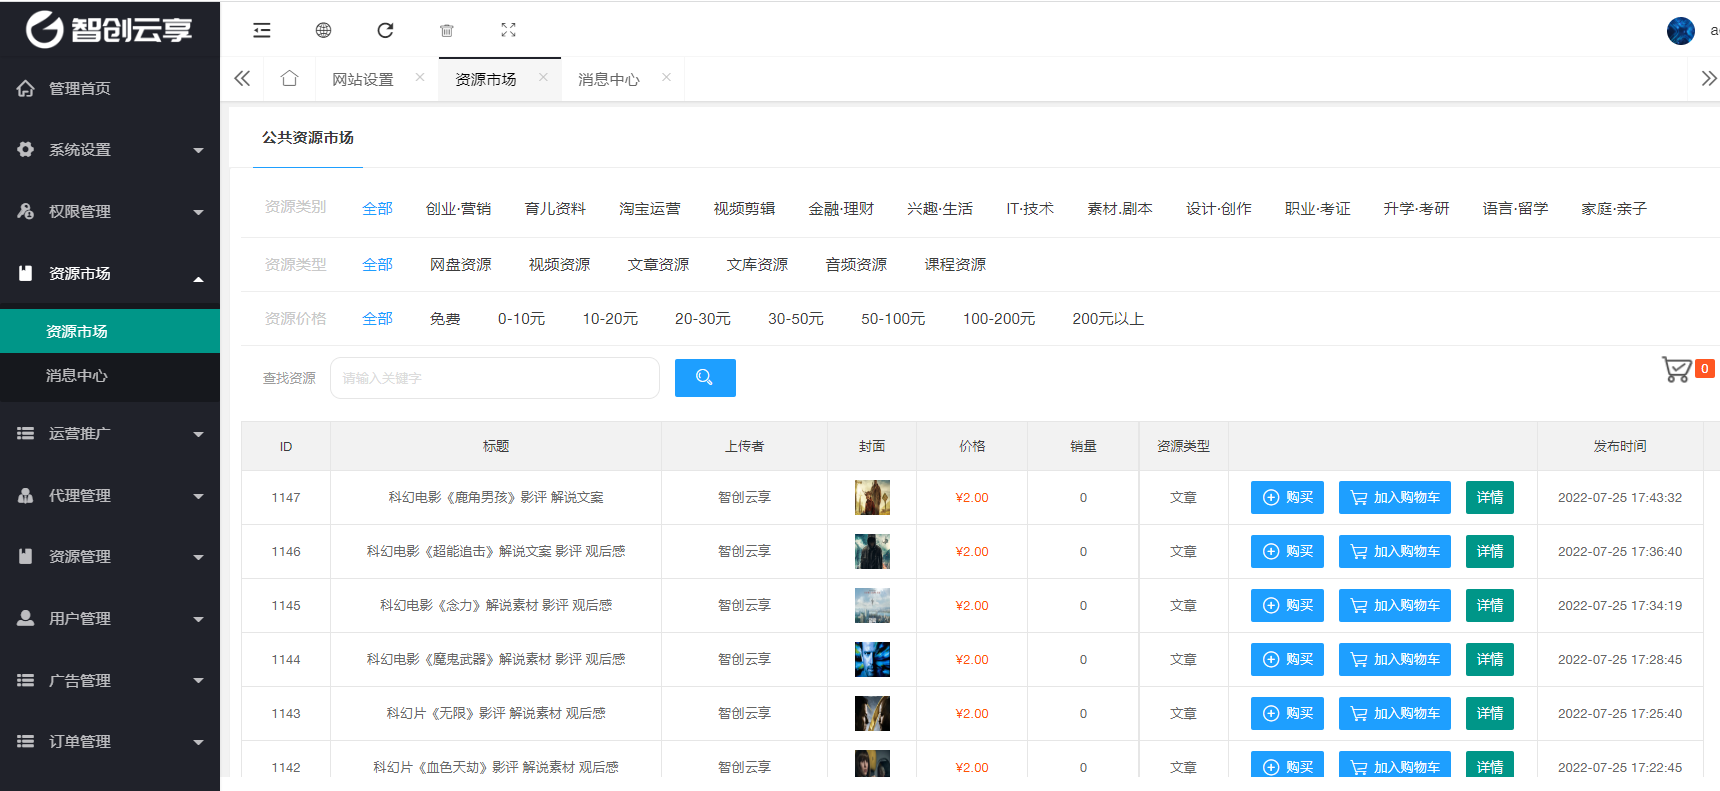Click 购买 for resource ID 1147
1720x791 pixels.
[1287, 498]
